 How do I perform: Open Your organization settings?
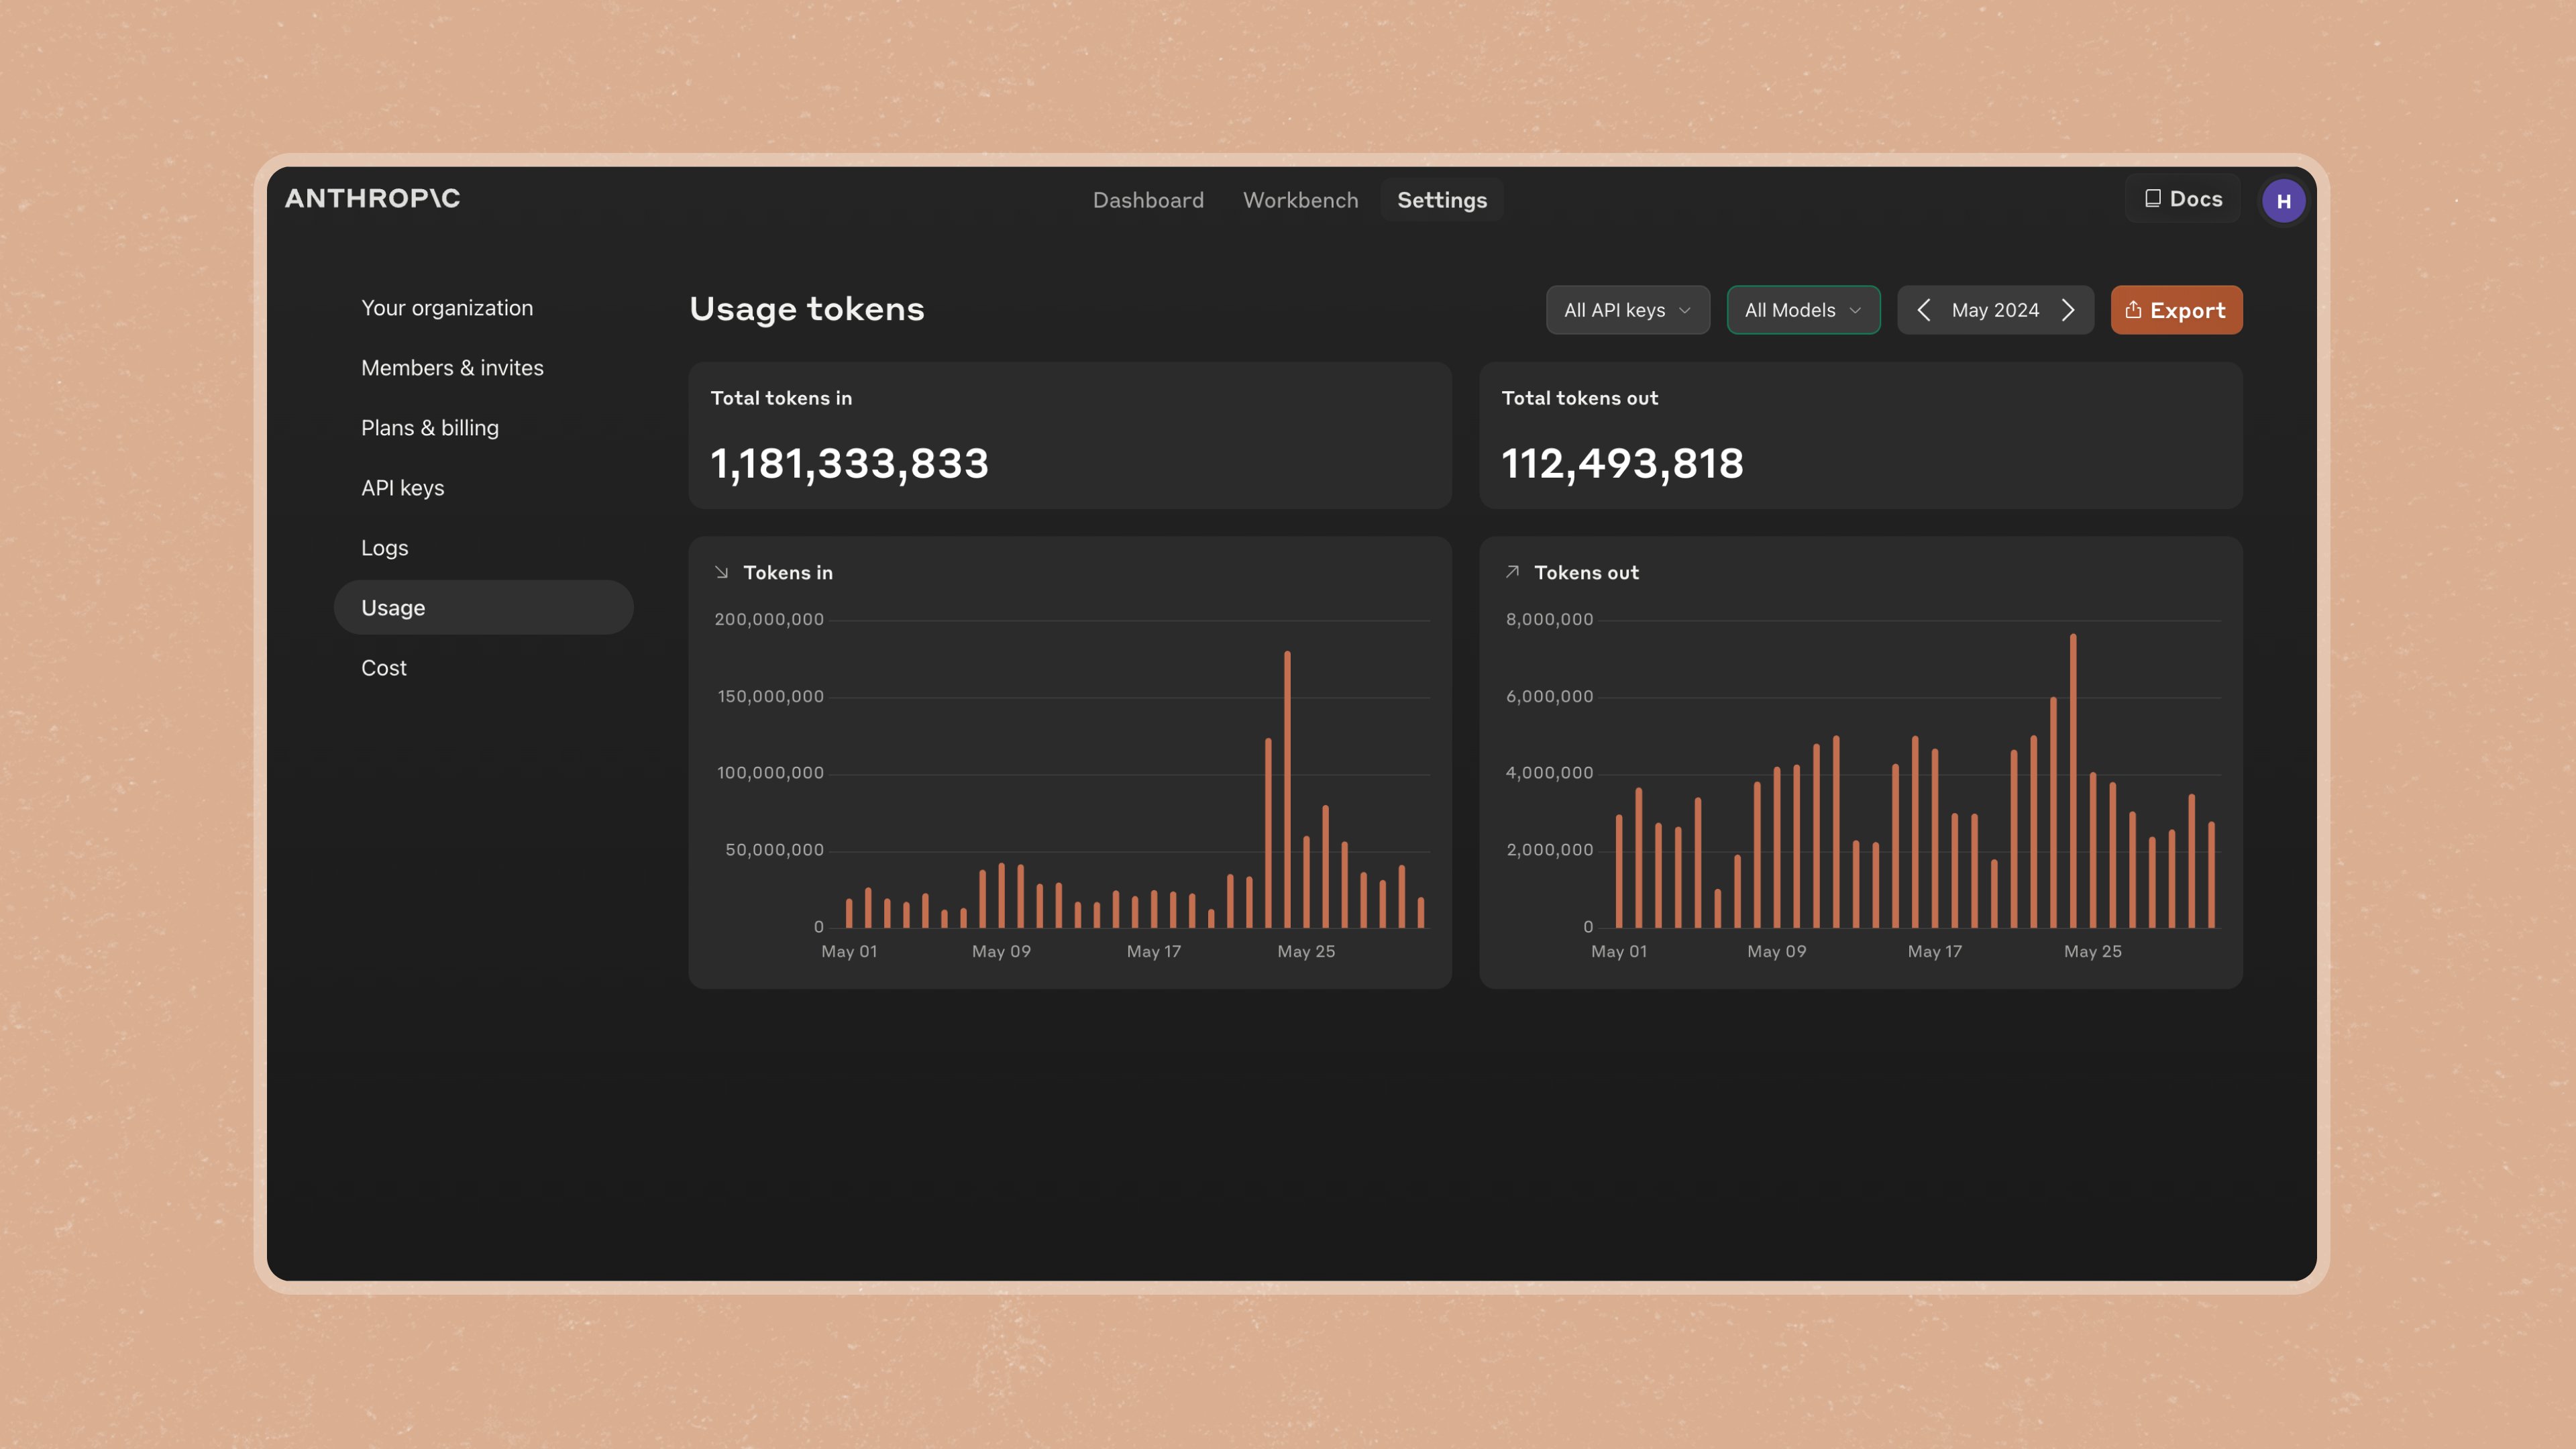[x=447, y=308]
